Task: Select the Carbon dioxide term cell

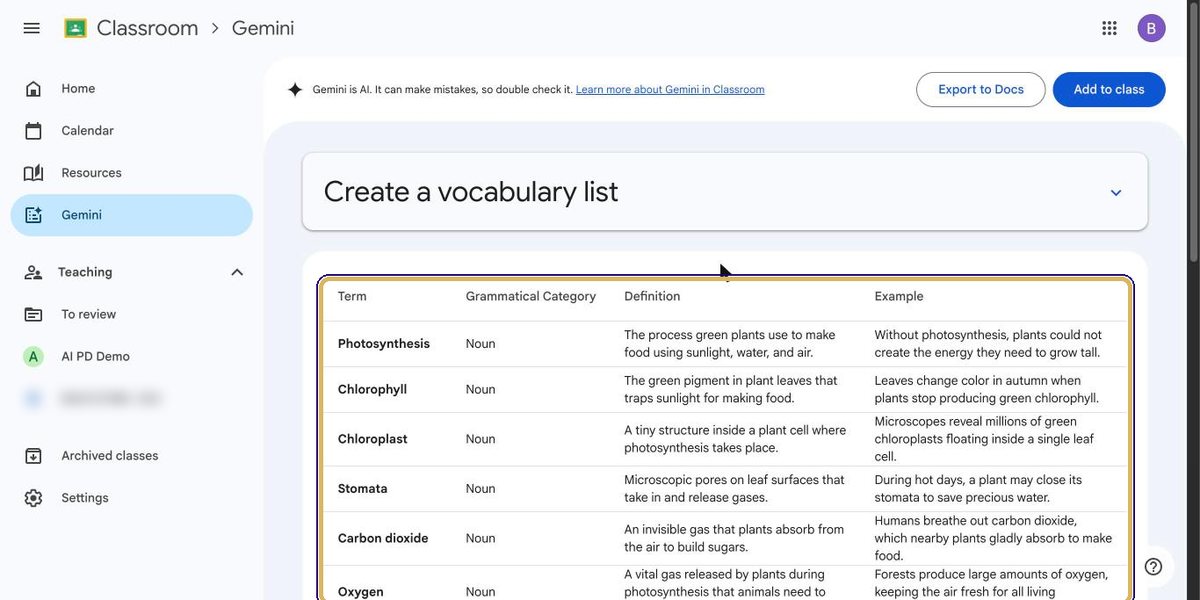Action: (383, 538)
